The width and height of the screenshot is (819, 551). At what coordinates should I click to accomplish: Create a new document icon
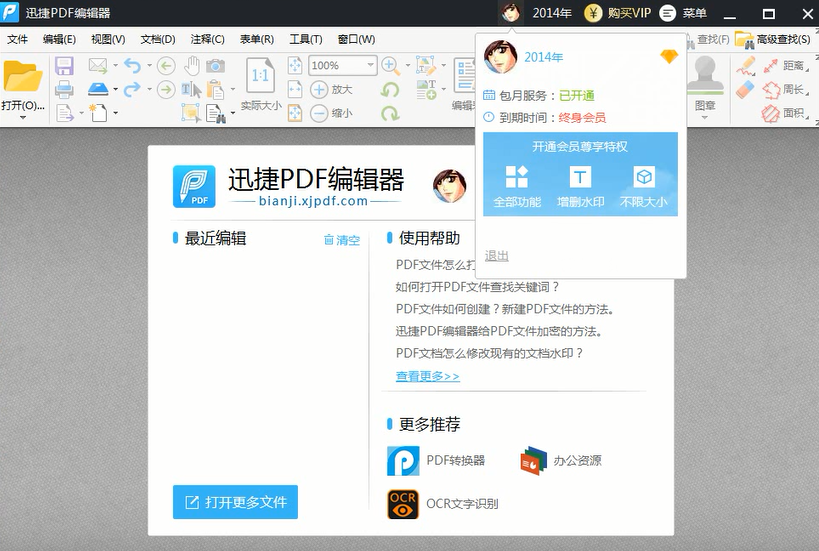coord(98,112)
